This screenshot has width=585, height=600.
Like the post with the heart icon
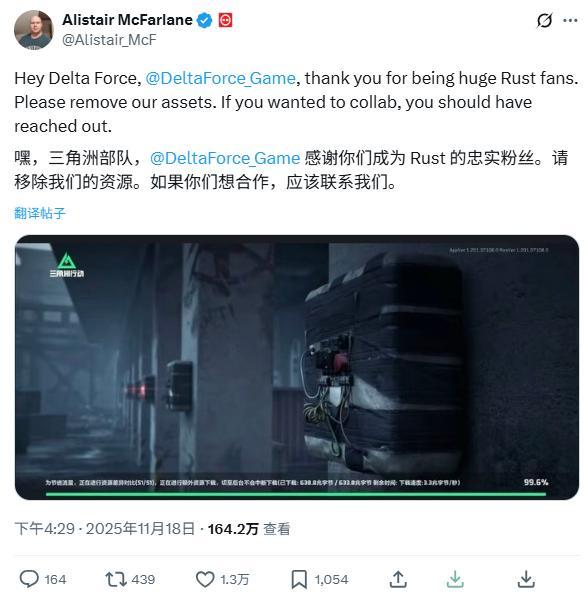point(205,579)
